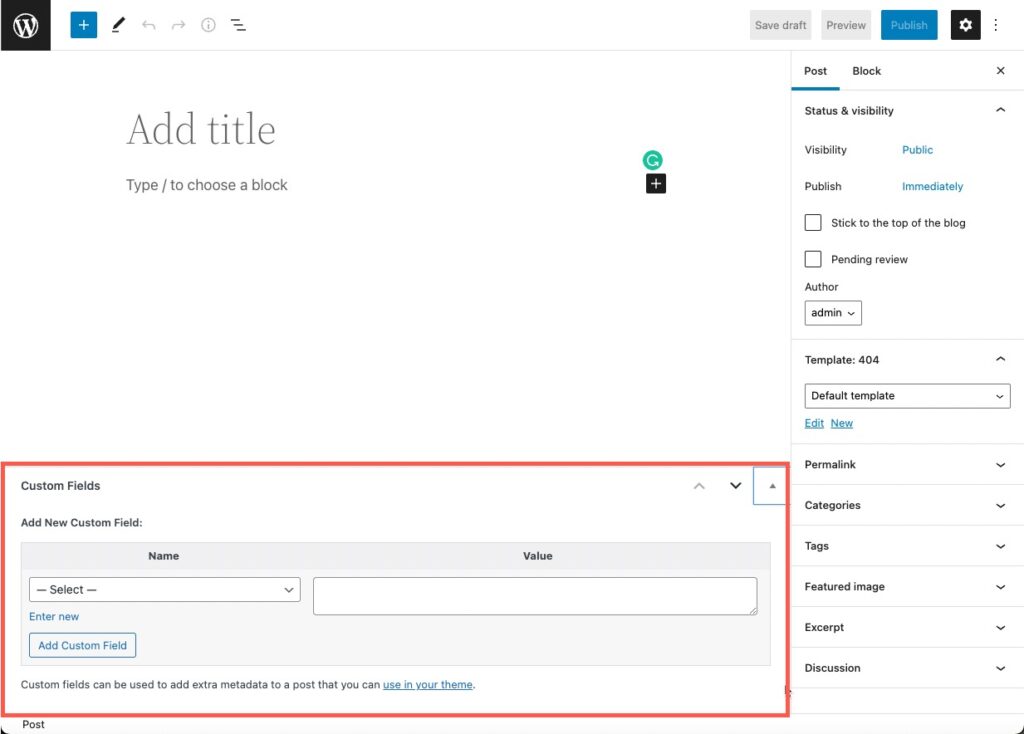Click the Undo arrow icon
The image size is (1024, 734).
point(149,24)
